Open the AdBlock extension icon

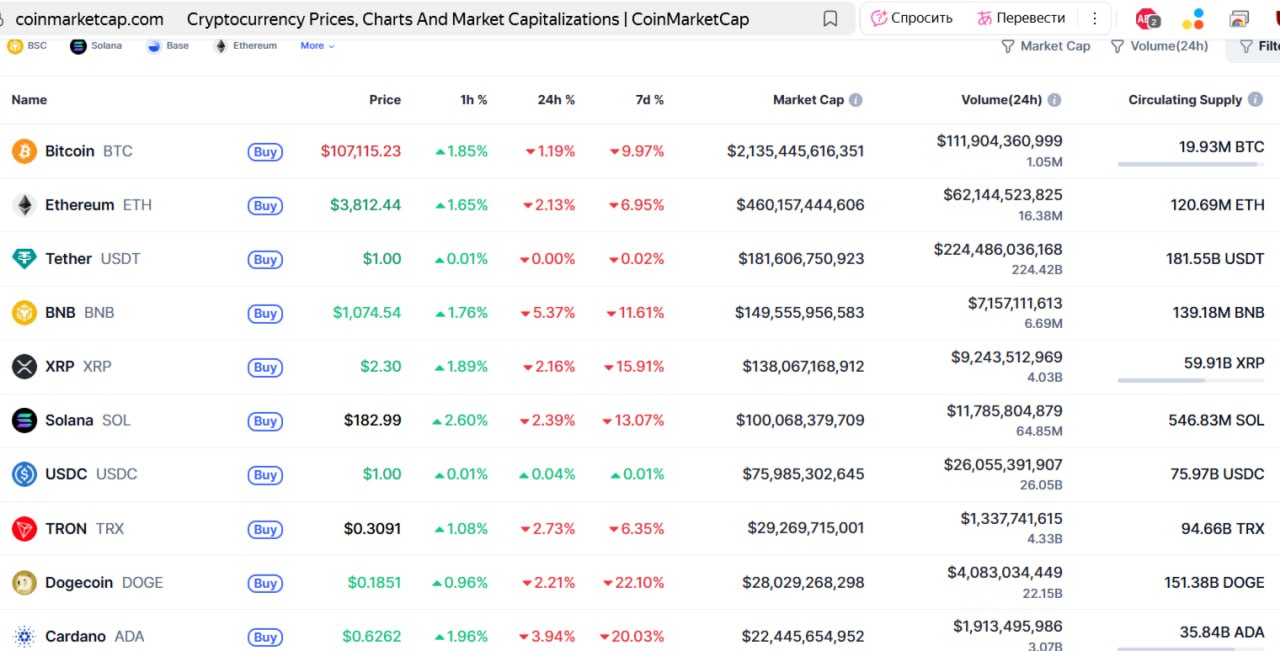coord(1147,19)
